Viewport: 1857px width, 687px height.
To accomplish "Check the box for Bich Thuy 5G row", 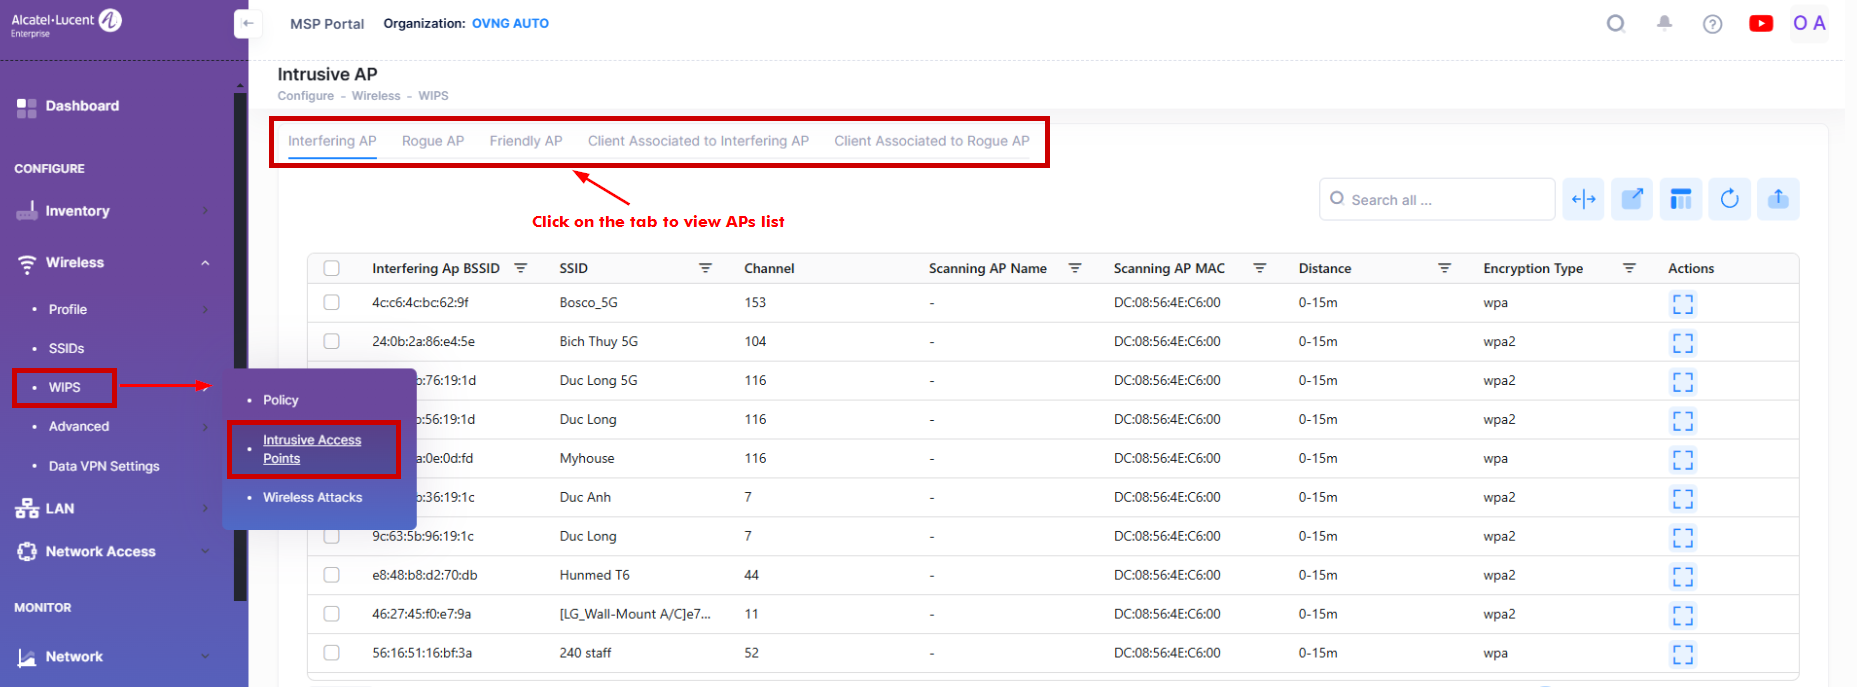I will 332,341.
